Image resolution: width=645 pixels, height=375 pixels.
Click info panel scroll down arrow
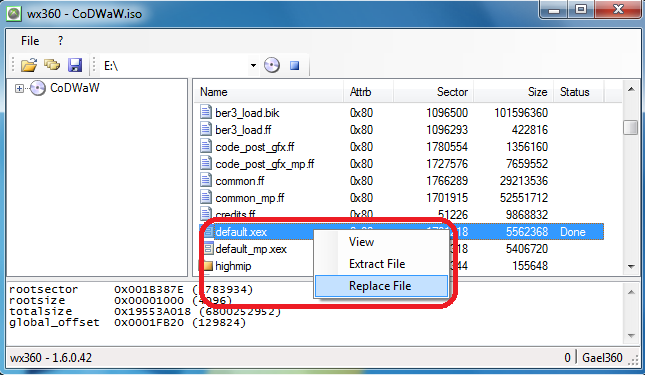(631, 336)
